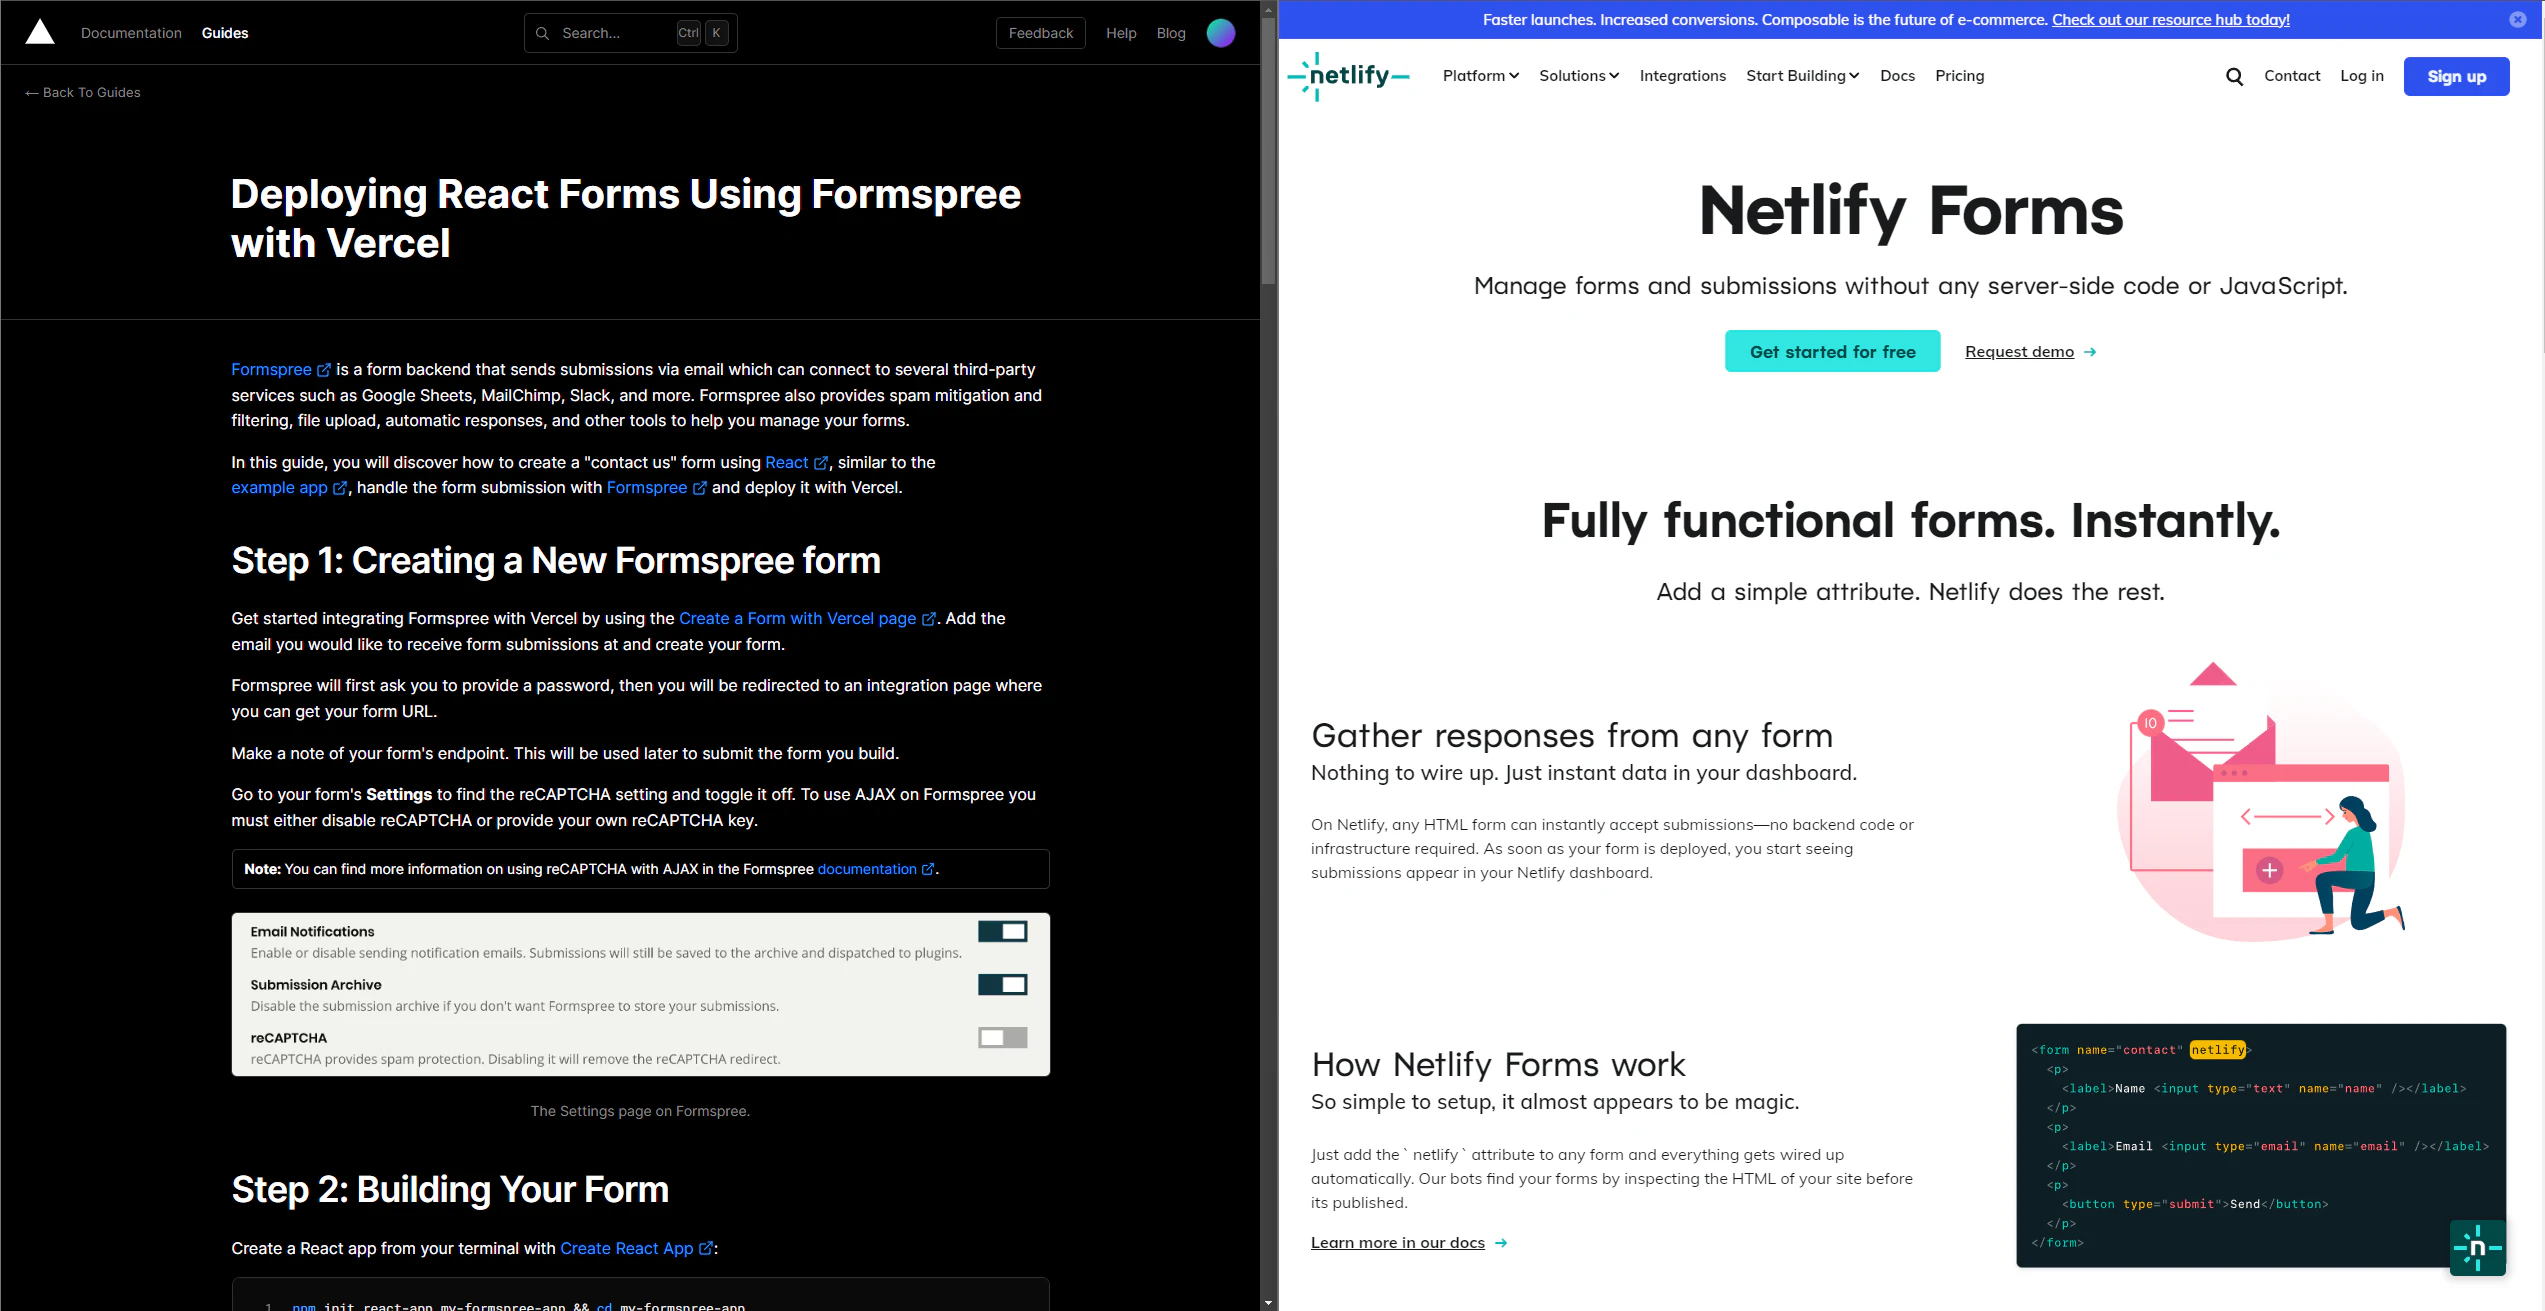Open Learn more in our docs link
The image size is (2545, 1311).
tap(1398, 1243)
